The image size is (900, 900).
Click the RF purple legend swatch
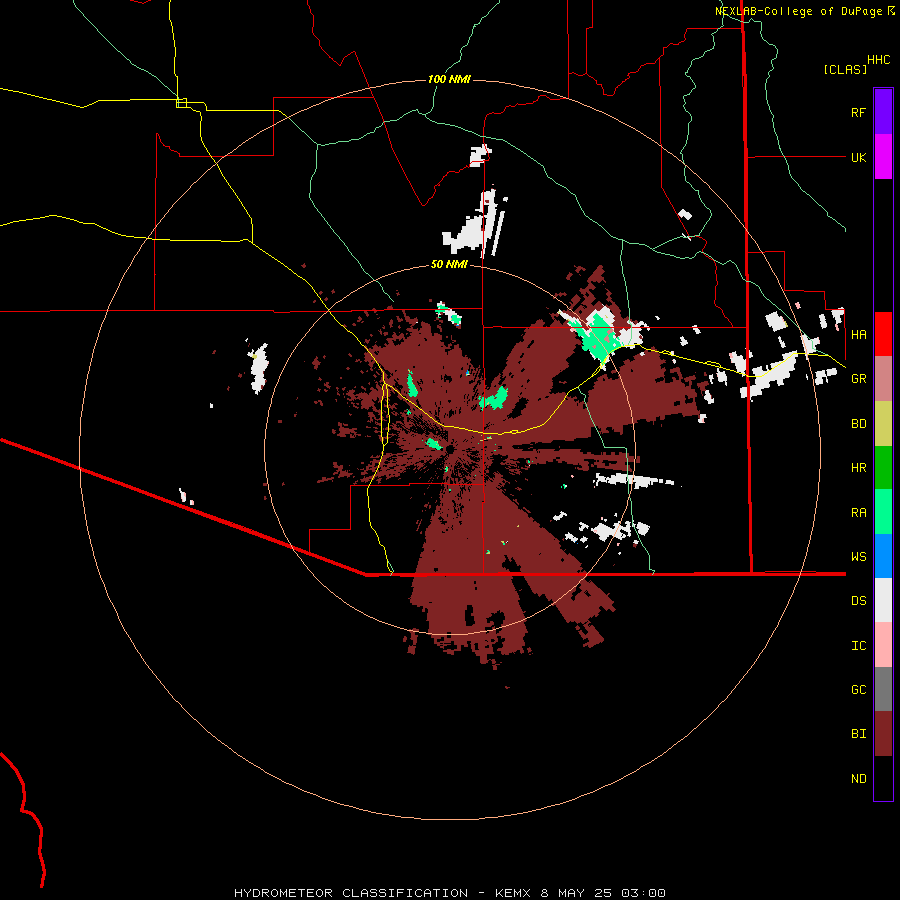pyautogui.click(x=883, y=112)
